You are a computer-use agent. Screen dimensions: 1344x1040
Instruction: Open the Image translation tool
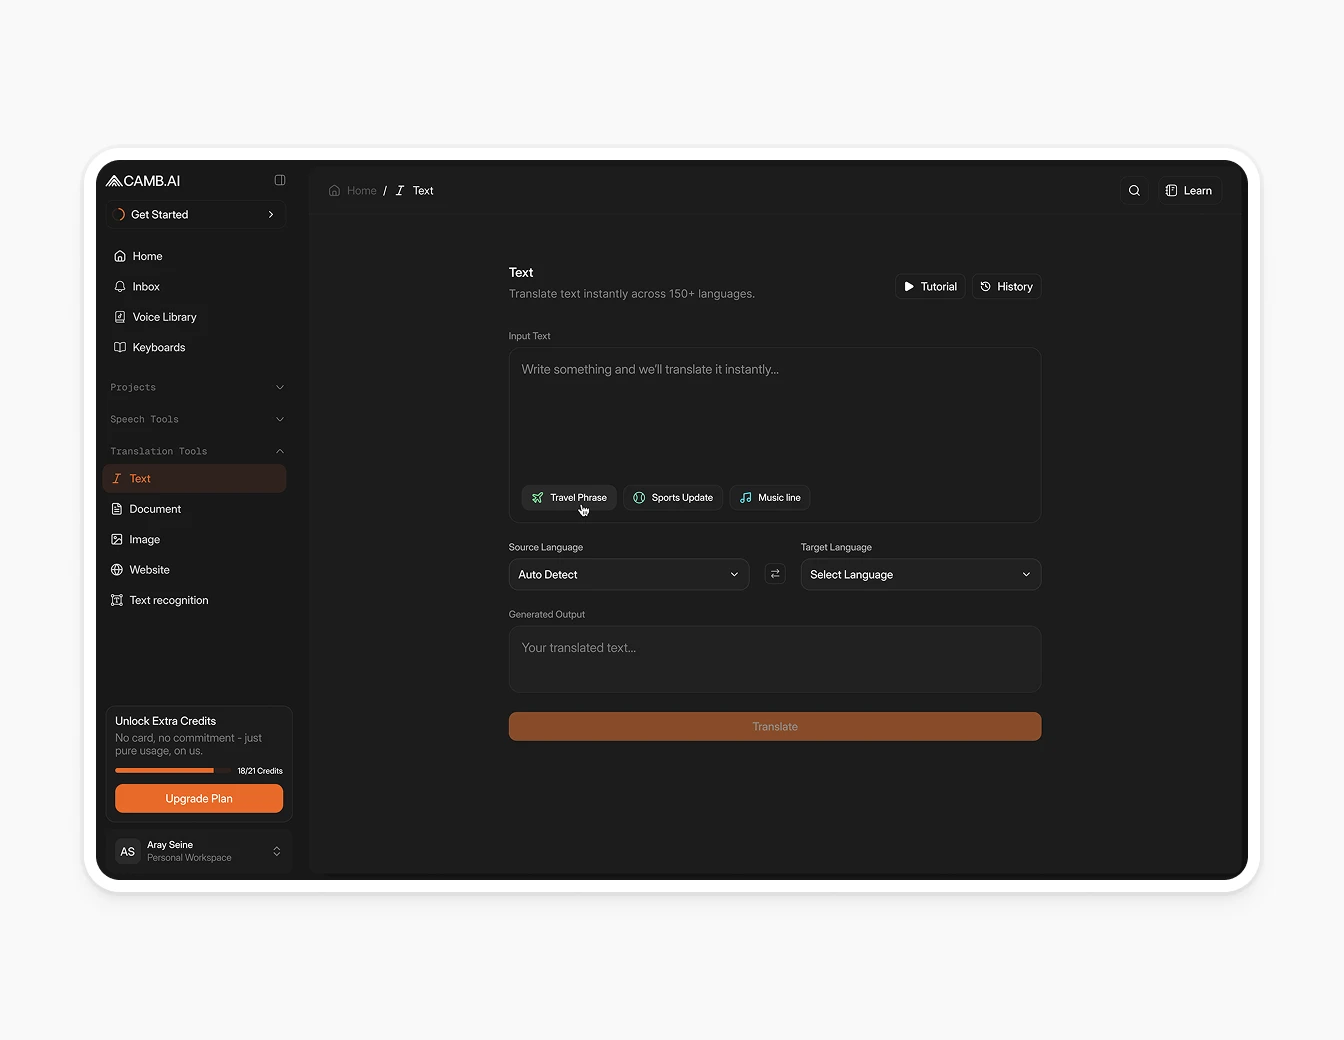point(144,539)
